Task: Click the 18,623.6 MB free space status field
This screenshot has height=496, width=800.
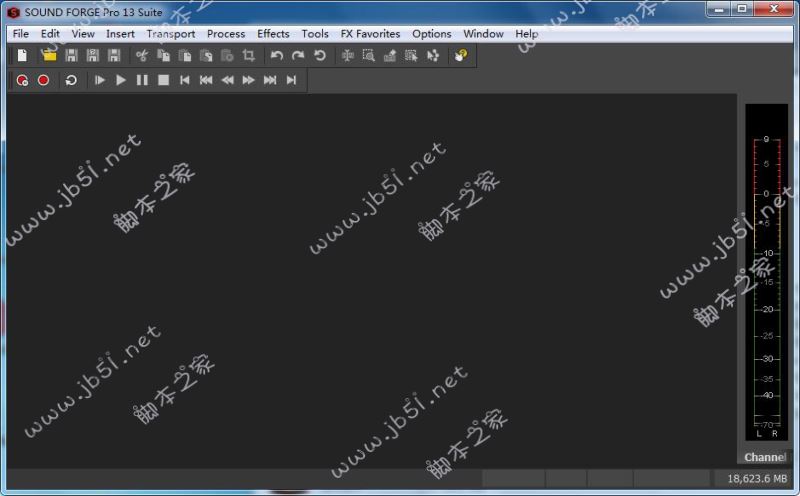Action: [756, 479]
